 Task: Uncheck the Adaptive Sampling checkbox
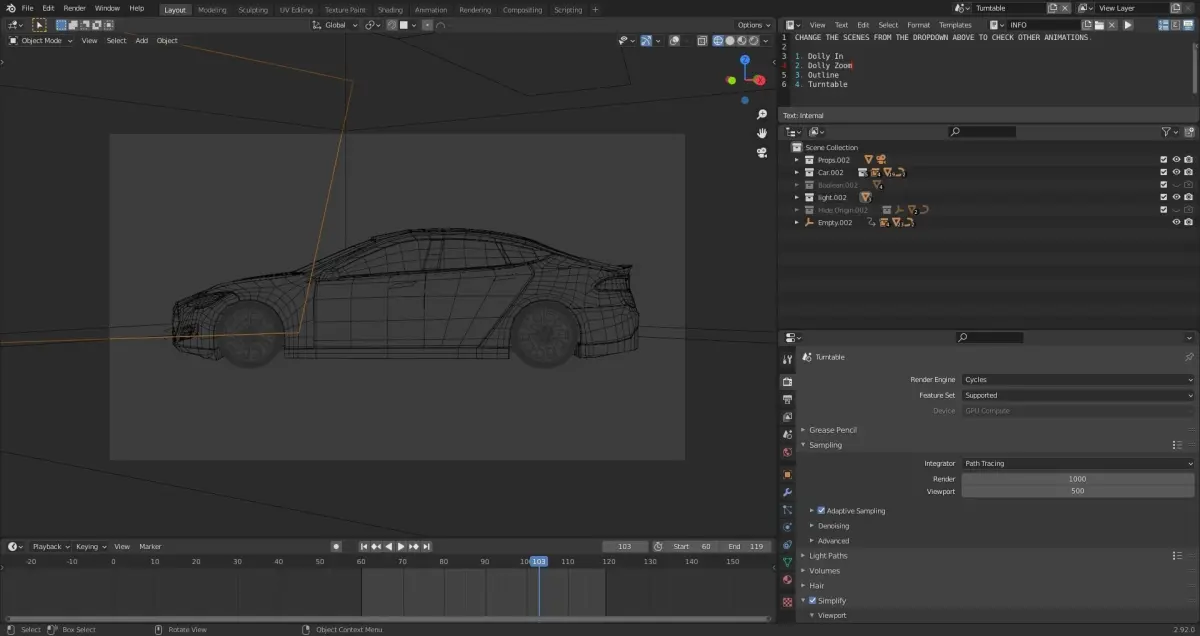click(x=821, y=511)
